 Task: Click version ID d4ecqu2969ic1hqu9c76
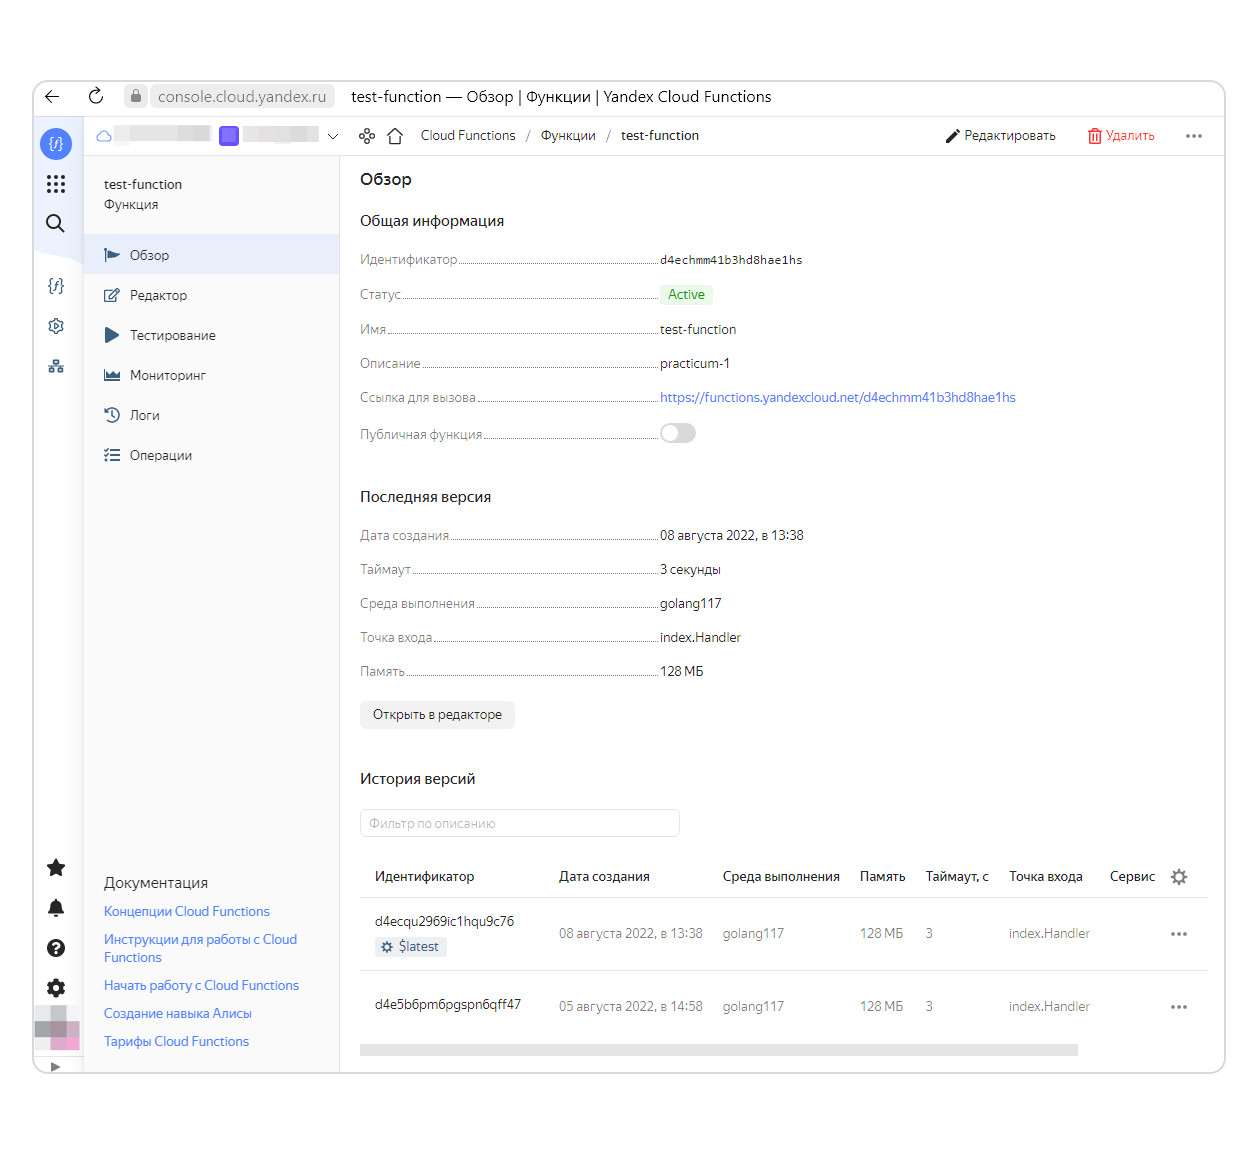click(444, 922)
